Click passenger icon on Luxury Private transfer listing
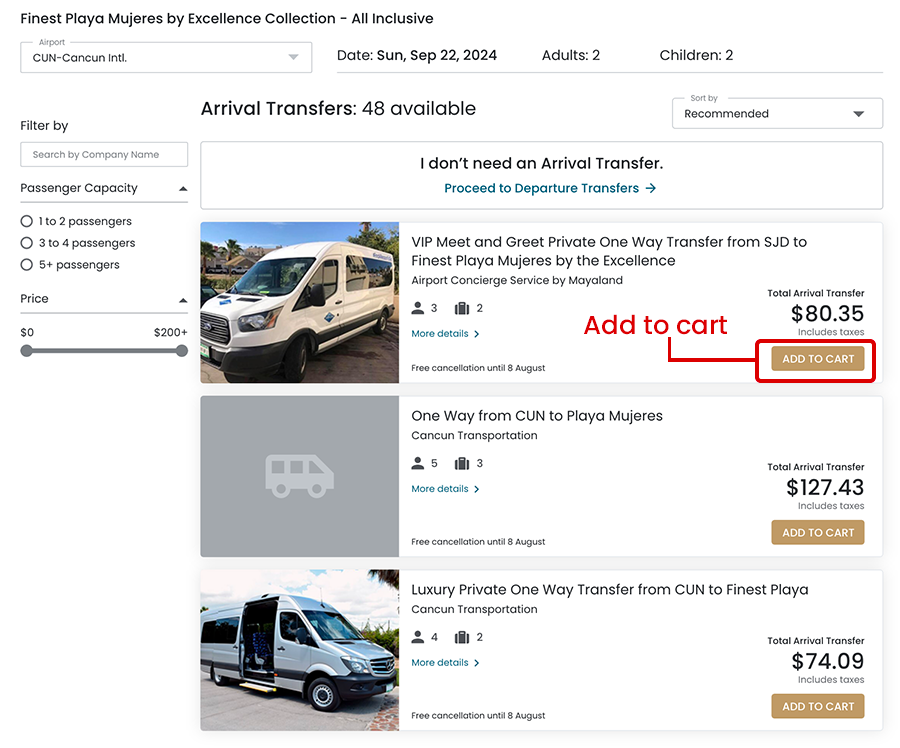 [x=418, y=637]
